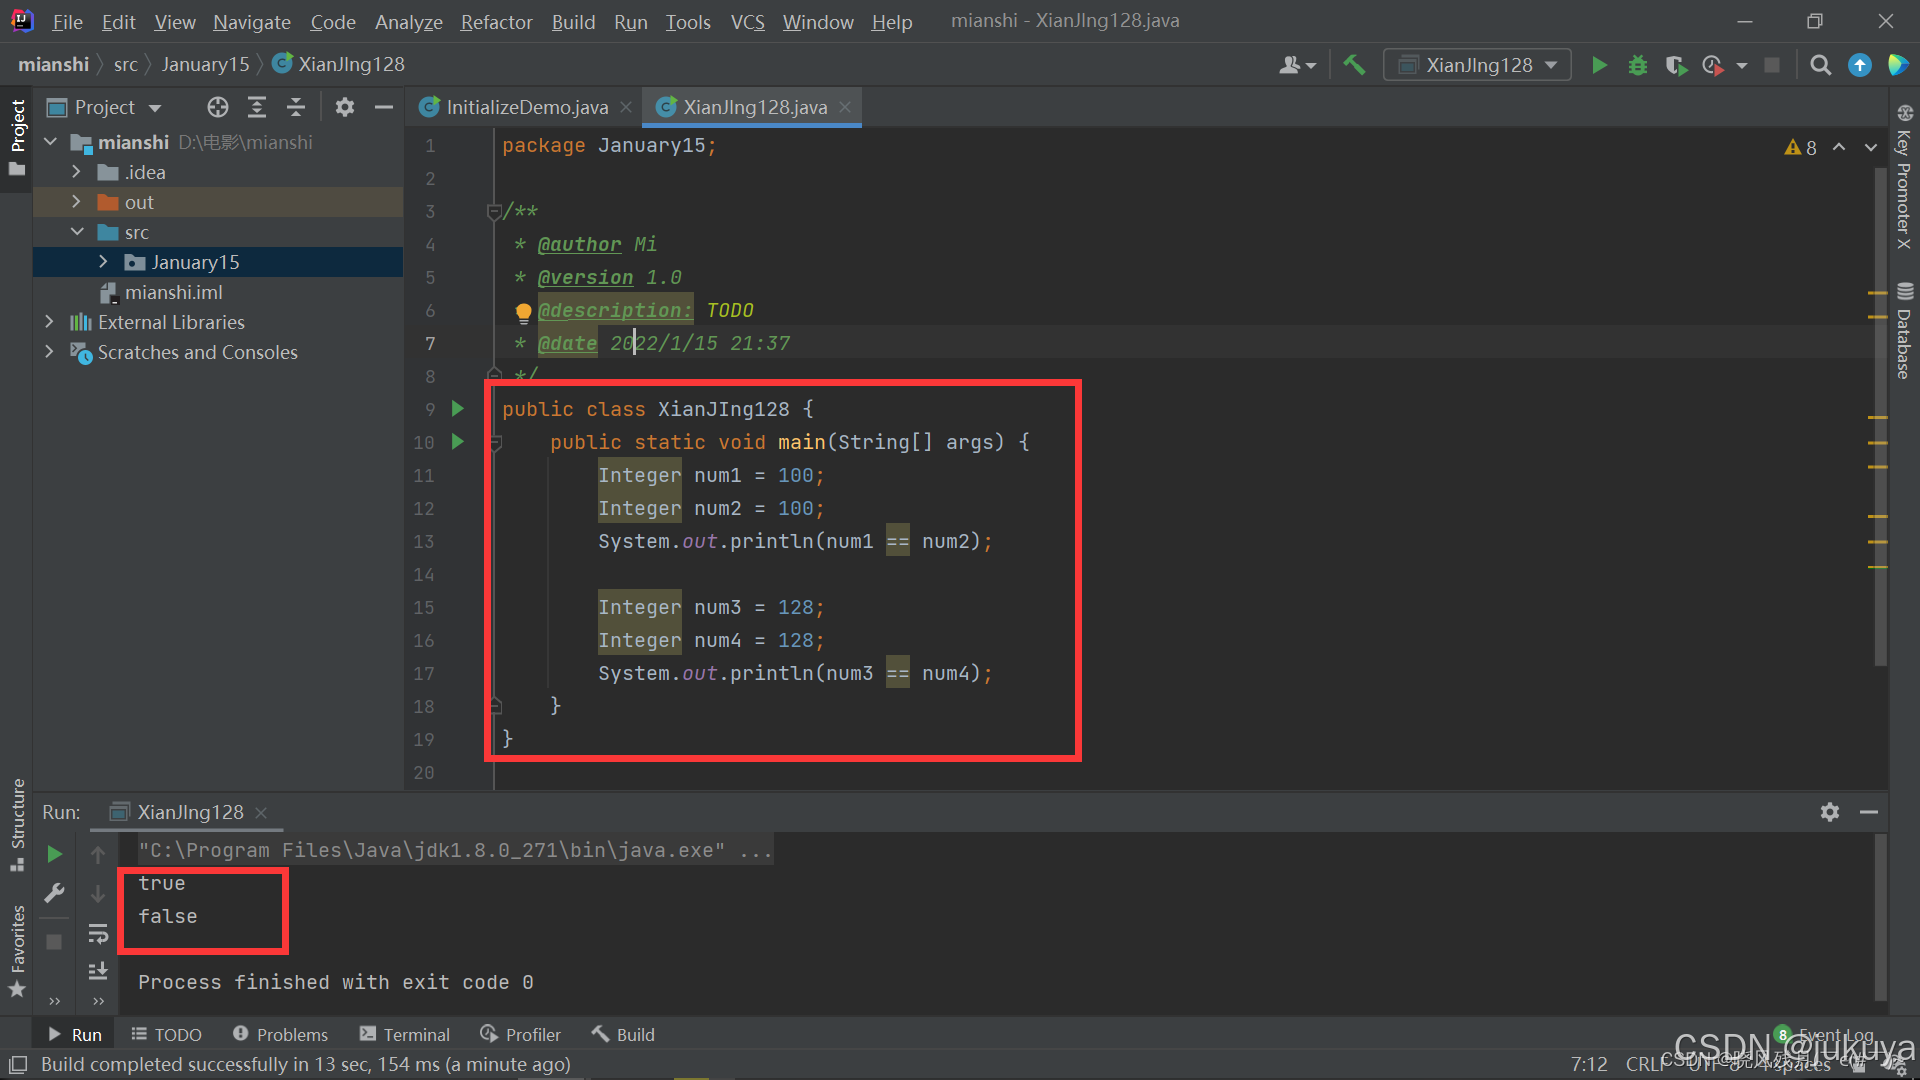Viewport: 1920px width, 1080px height.
Task: Click the warnings count indicator in the editor
Action: point(1801,147)
